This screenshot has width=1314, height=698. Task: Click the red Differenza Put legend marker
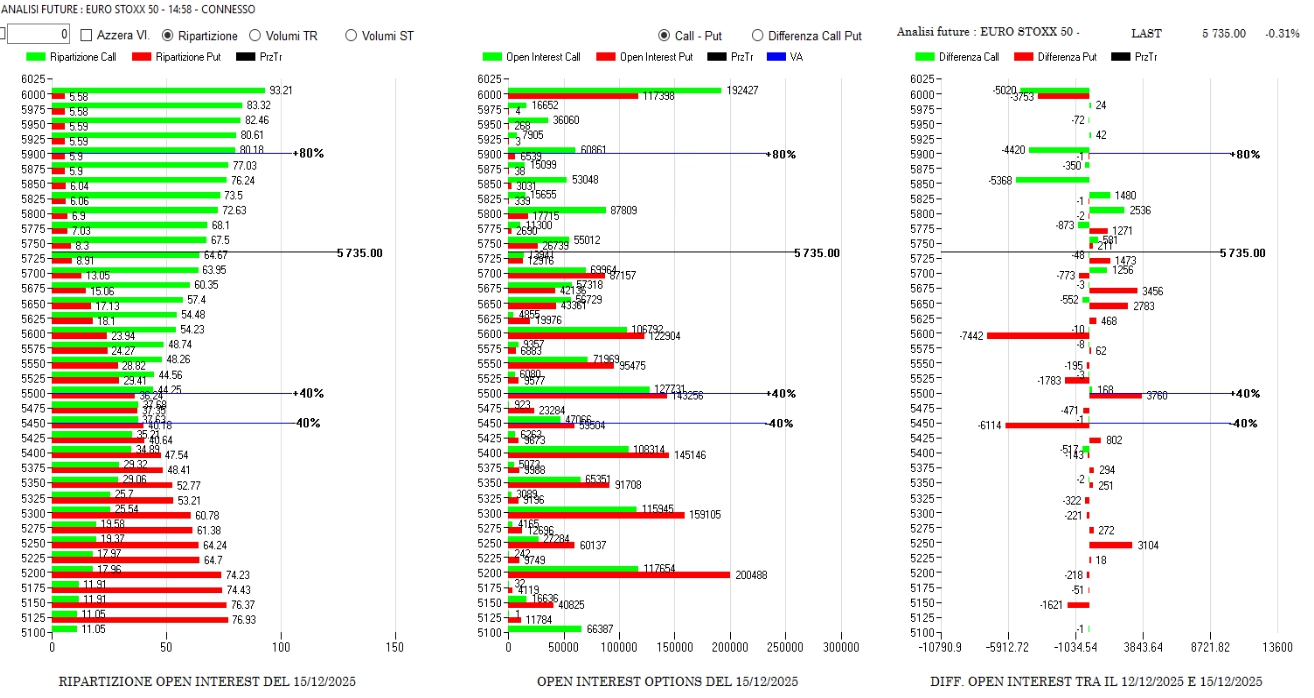(1023, 57)
